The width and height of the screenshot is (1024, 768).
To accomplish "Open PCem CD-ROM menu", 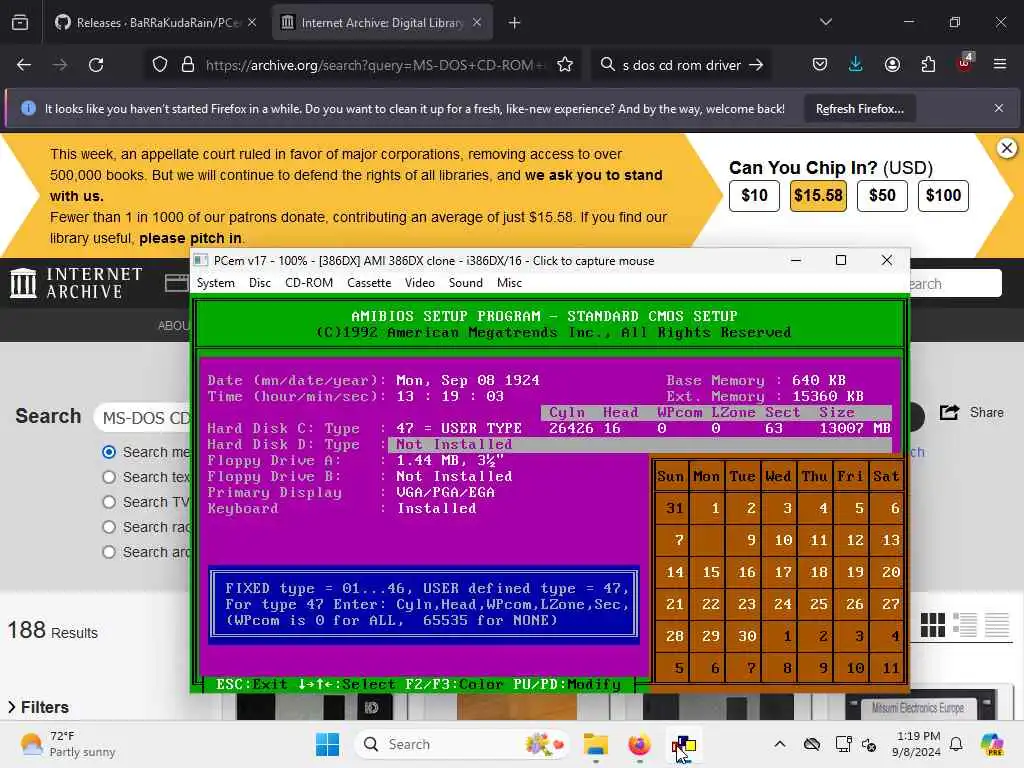I will tap(309, 283).
